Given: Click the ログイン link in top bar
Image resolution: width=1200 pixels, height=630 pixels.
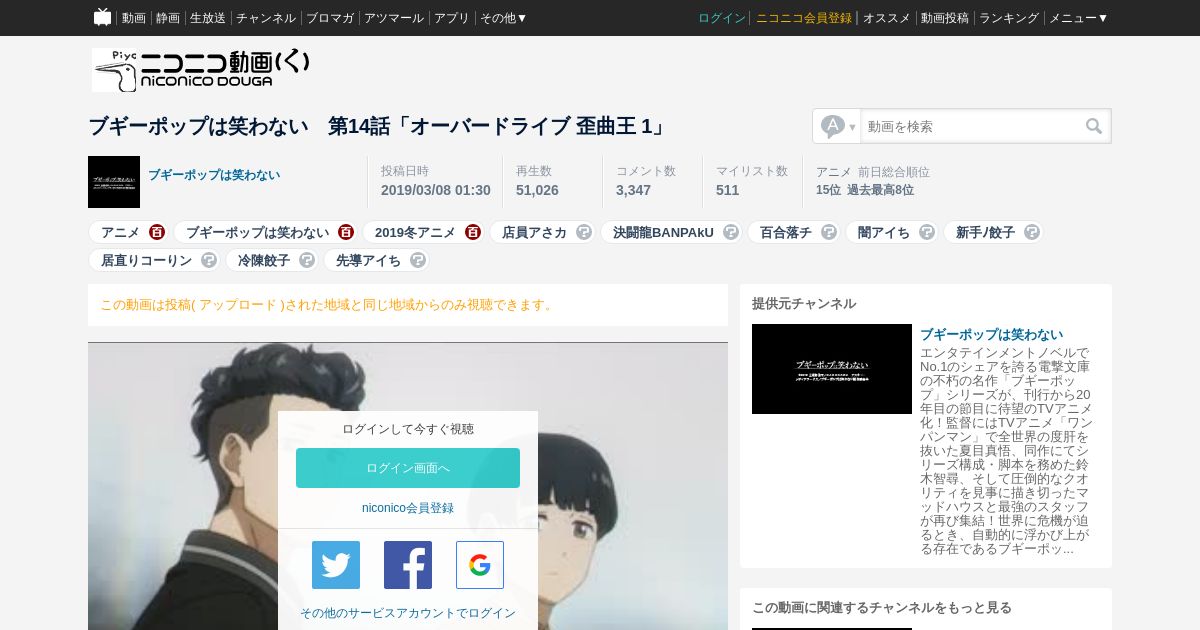Looking at the screenshot, I should click(722, 18).
